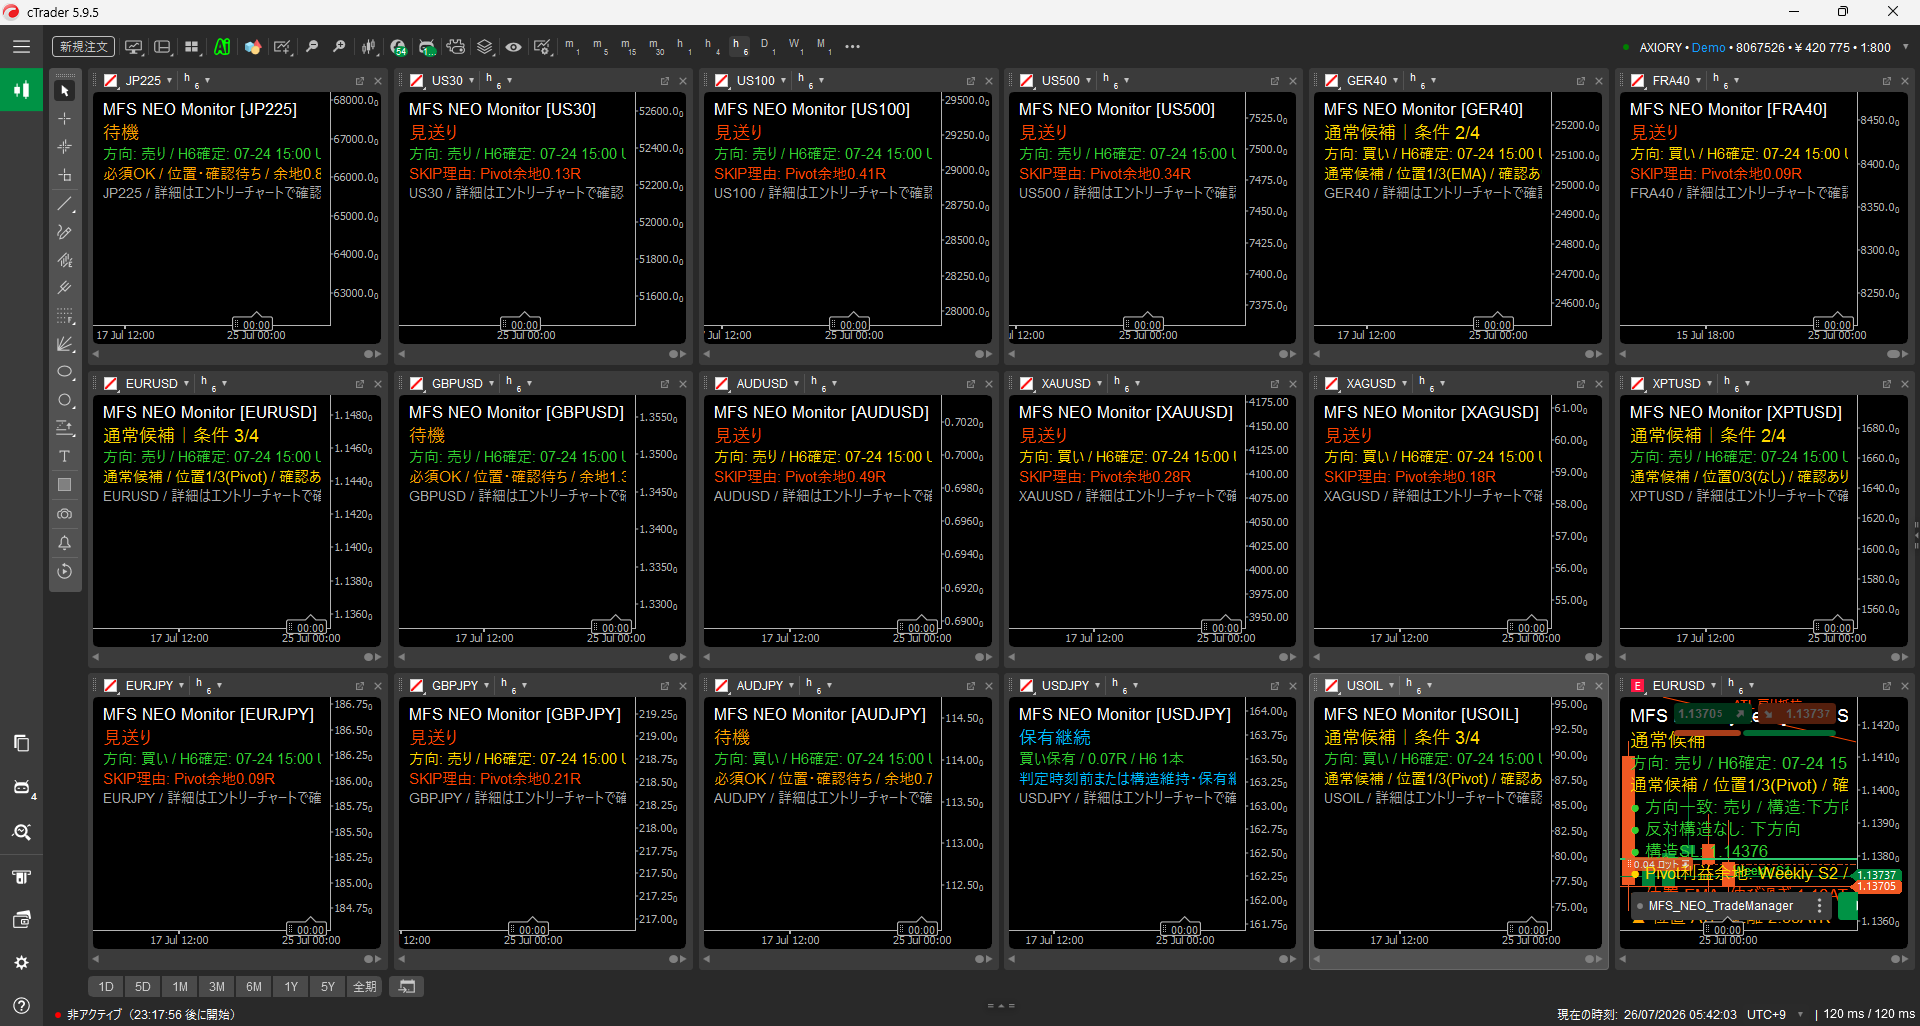Click the 120 ms latency indicator
The image size is (1920, 1026).
pyautogui.click(x=1869, y=1015)
